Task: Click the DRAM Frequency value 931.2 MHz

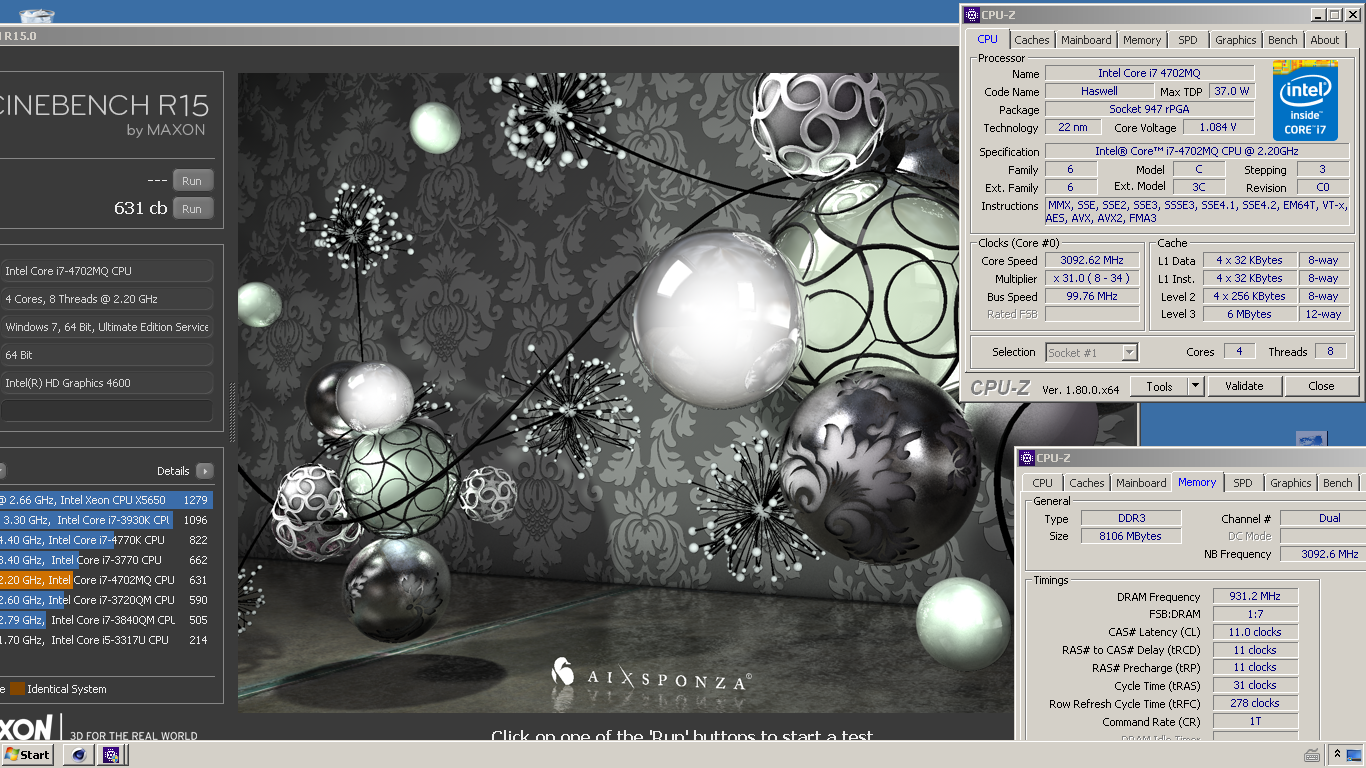Action: (x=1256, y=596)
